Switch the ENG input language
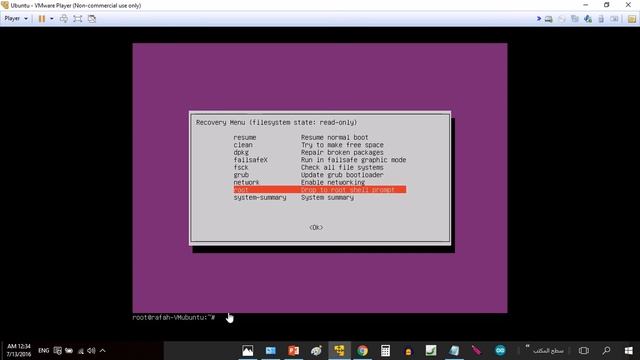 [43, 351]
